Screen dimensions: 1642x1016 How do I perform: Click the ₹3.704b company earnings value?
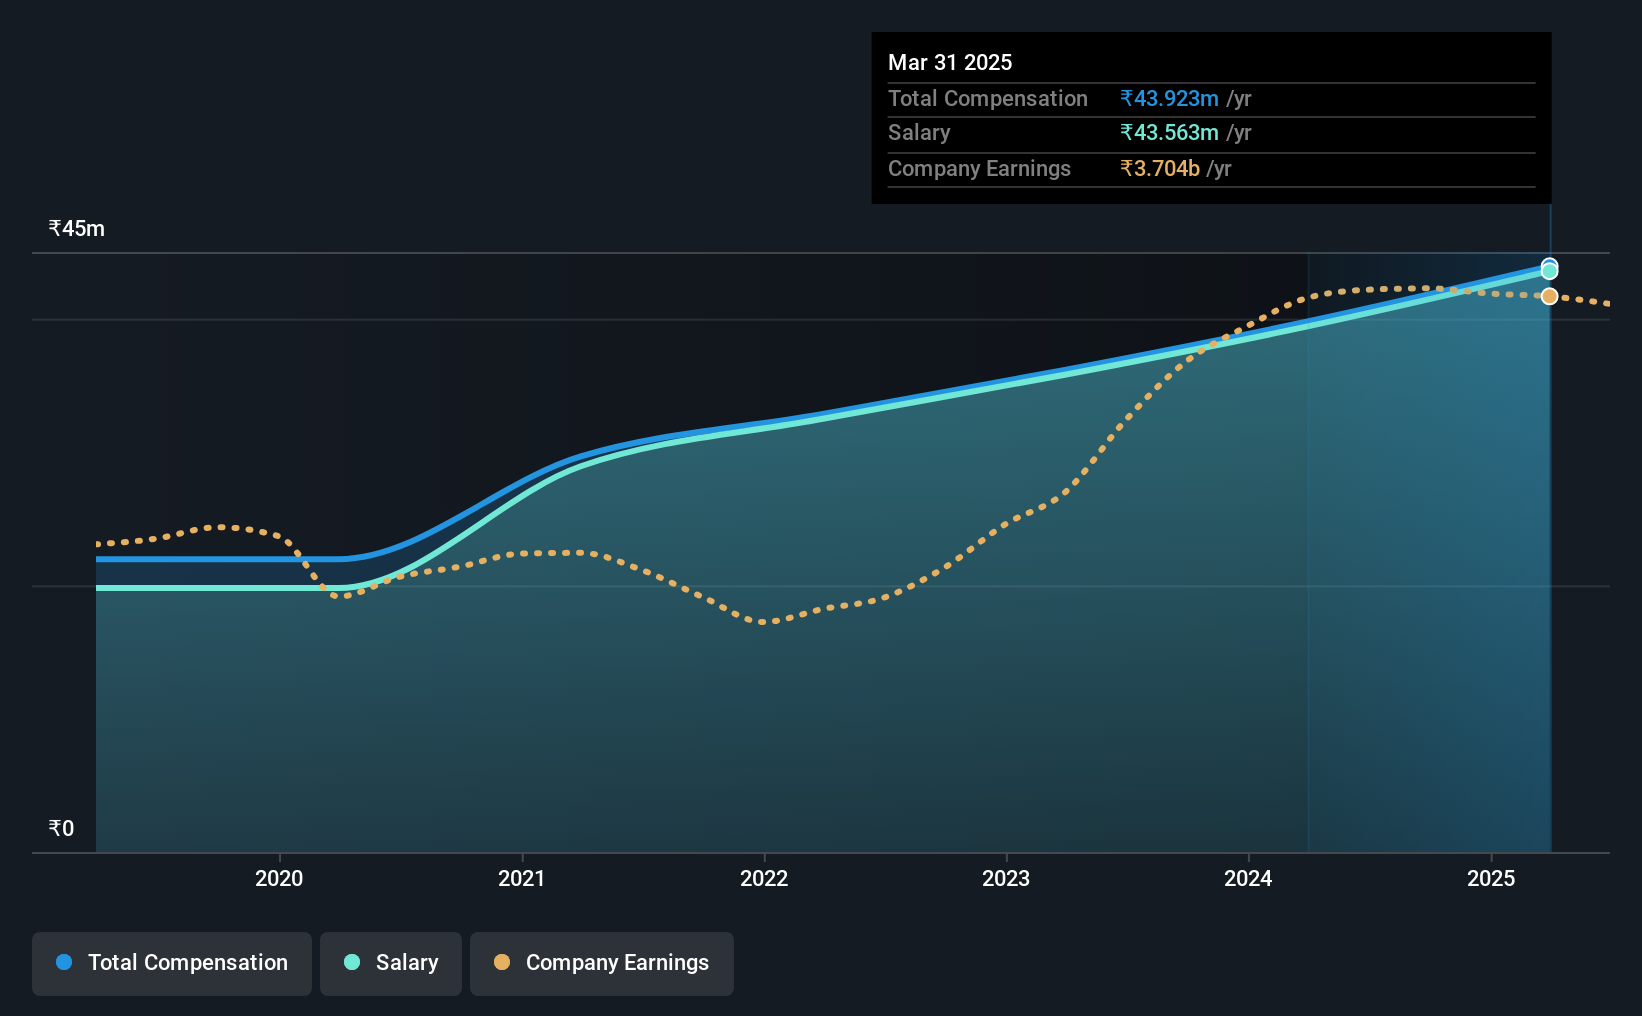coord(1160,168)
